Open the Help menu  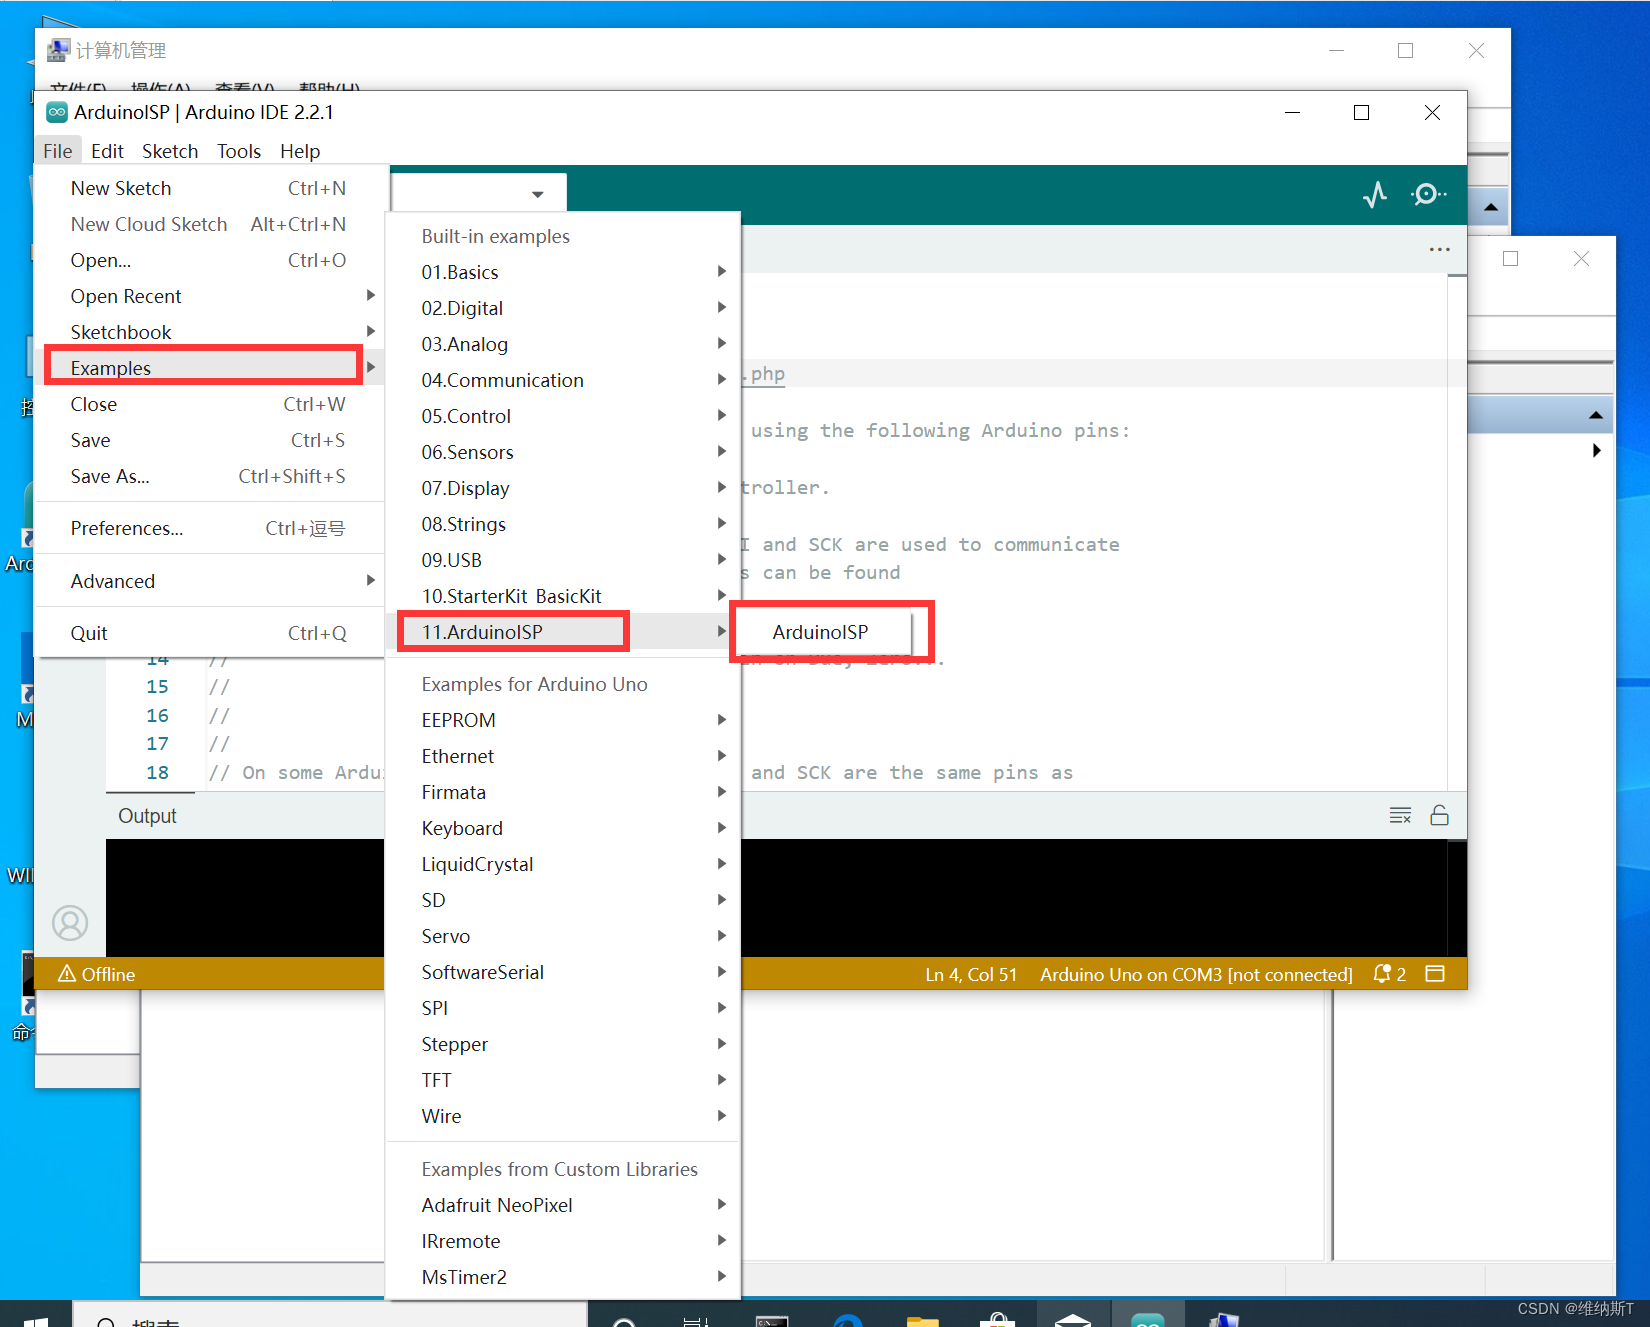(300, 151)
